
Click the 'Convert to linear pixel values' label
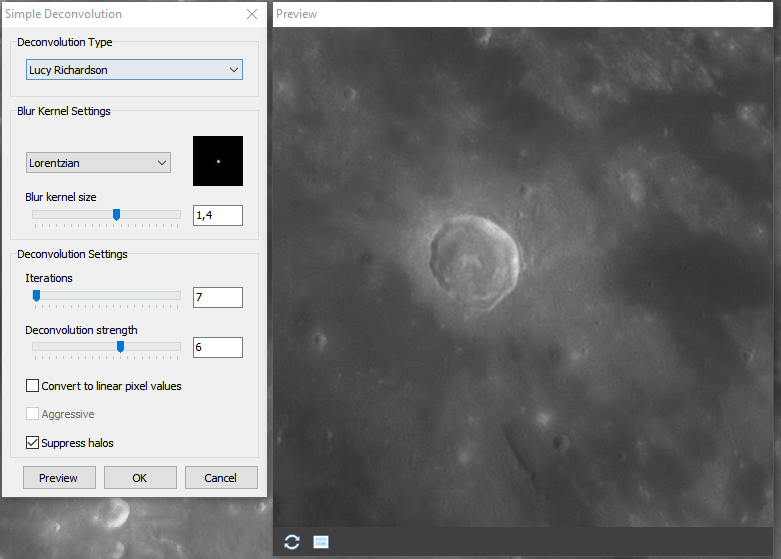pos(111,386)
